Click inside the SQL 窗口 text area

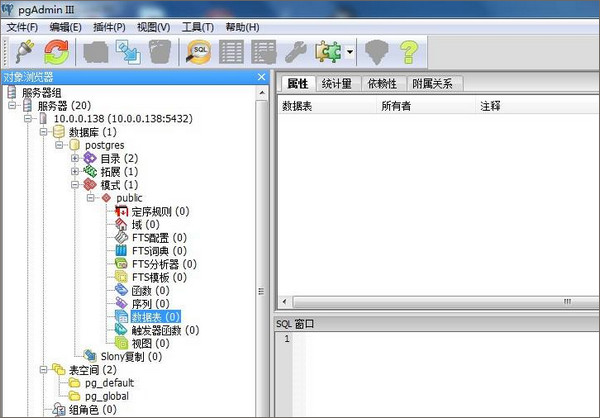click(446, 374)
